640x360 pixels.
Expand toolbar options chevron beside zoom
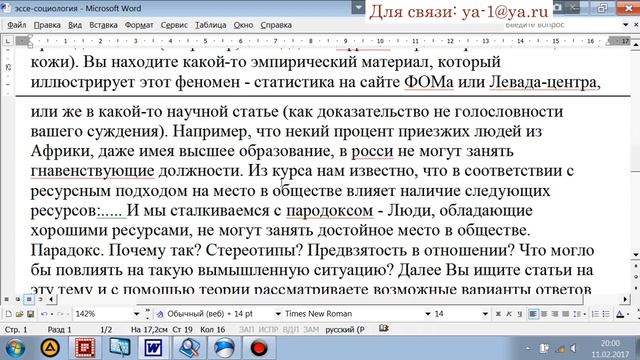click(x=147, y=314)
